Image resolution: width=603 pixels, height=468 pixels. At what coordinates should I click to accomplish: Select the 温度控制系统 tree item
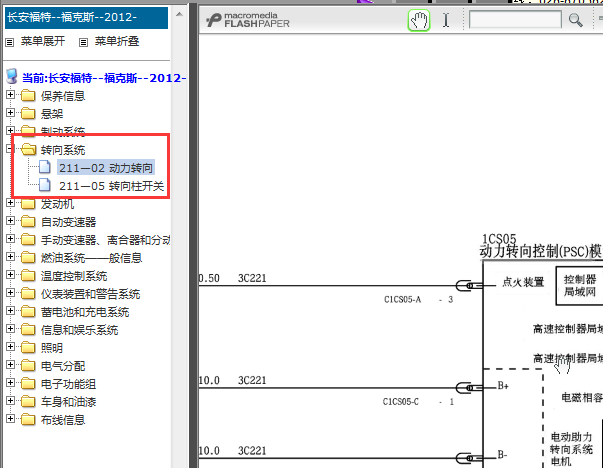[x=74, y=276]
